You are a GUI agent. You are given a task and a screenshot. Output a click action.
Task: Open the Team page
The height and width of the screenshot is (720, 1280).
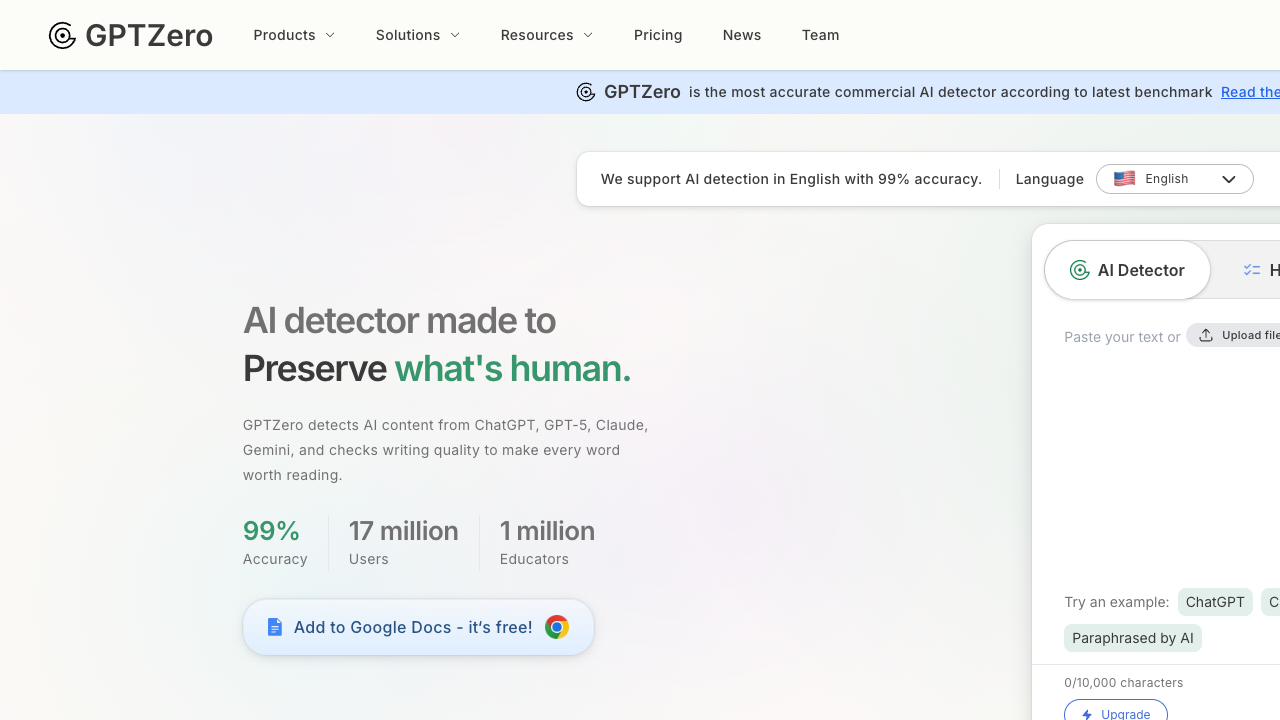(x=821, y=35)
